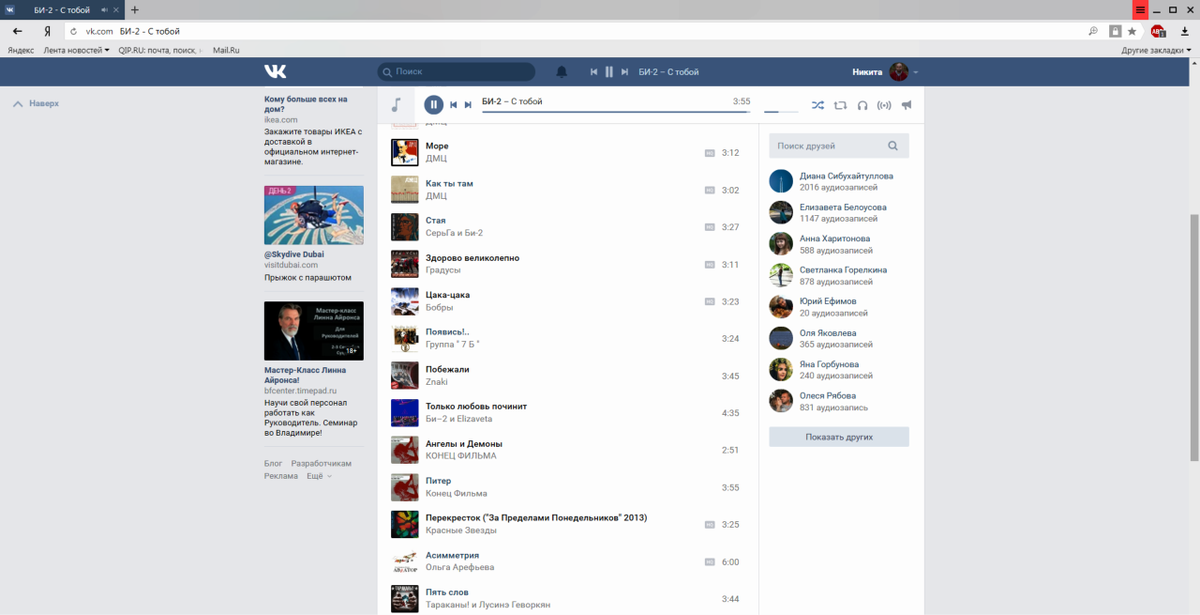Image resolution: width=1200 pixels, height=615 pixels.
Task: Show lyrics icon for the song Перекресток
Action: click(x=710, y=524)
